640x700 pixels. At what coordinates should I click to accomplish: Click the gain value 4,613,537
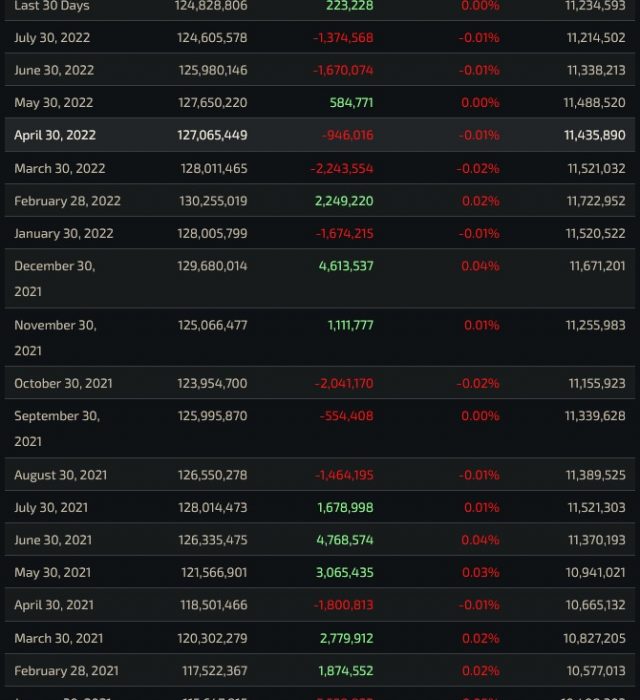coord(346,266)
